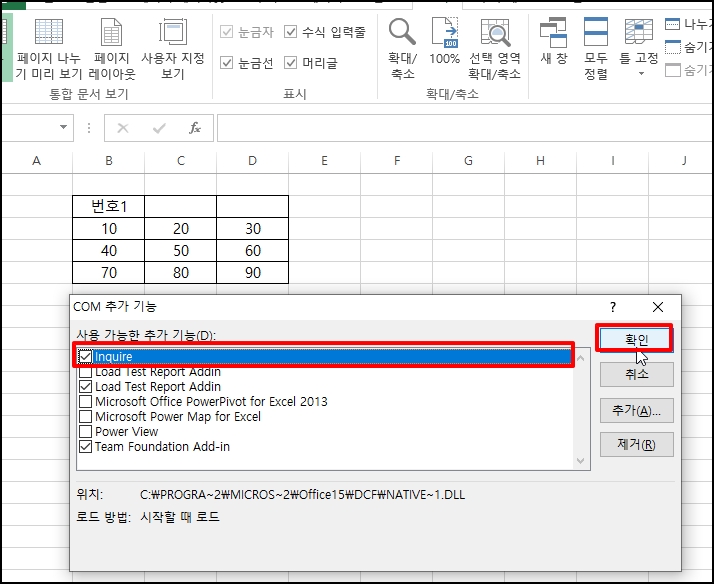The image size is (714, 584).
Task: Uncheck the checked Load Test Report Addin
Action: [x=86, y=387]
